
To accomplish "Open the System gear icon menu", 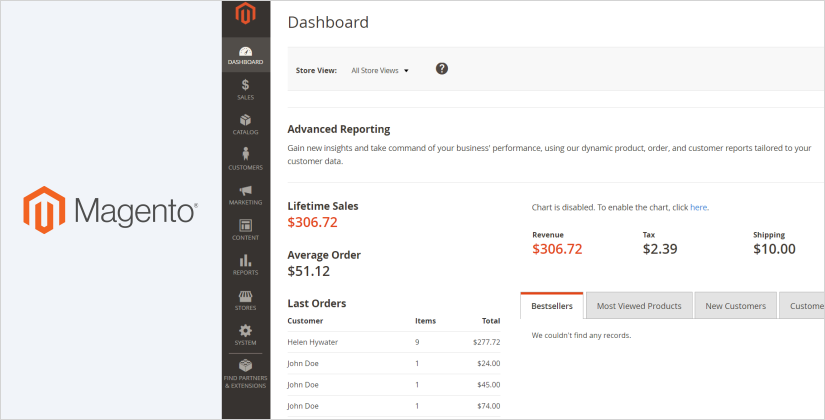I will pyautogui.click(x=245, y=335).
